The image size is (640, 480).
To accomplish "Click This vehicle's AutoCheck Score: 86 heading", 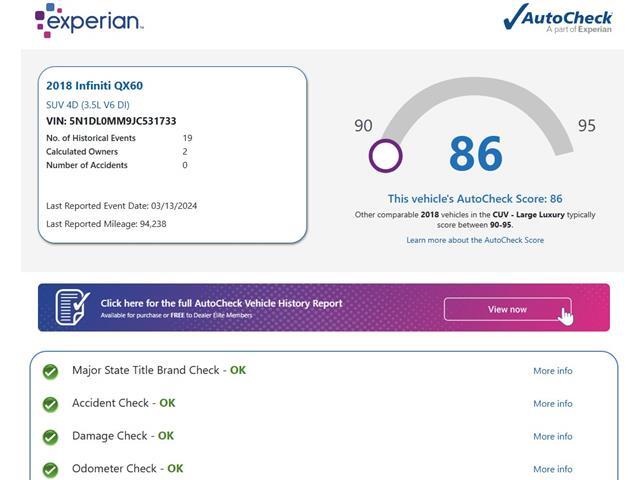I will coord(475,199).
